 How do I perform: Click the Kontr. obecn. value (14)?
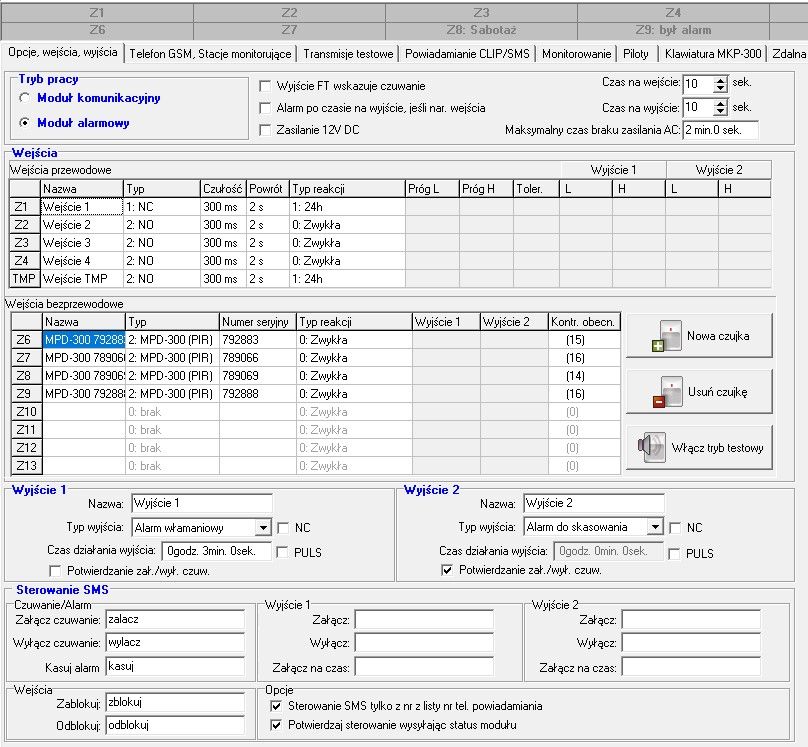[x=584, y=376]
